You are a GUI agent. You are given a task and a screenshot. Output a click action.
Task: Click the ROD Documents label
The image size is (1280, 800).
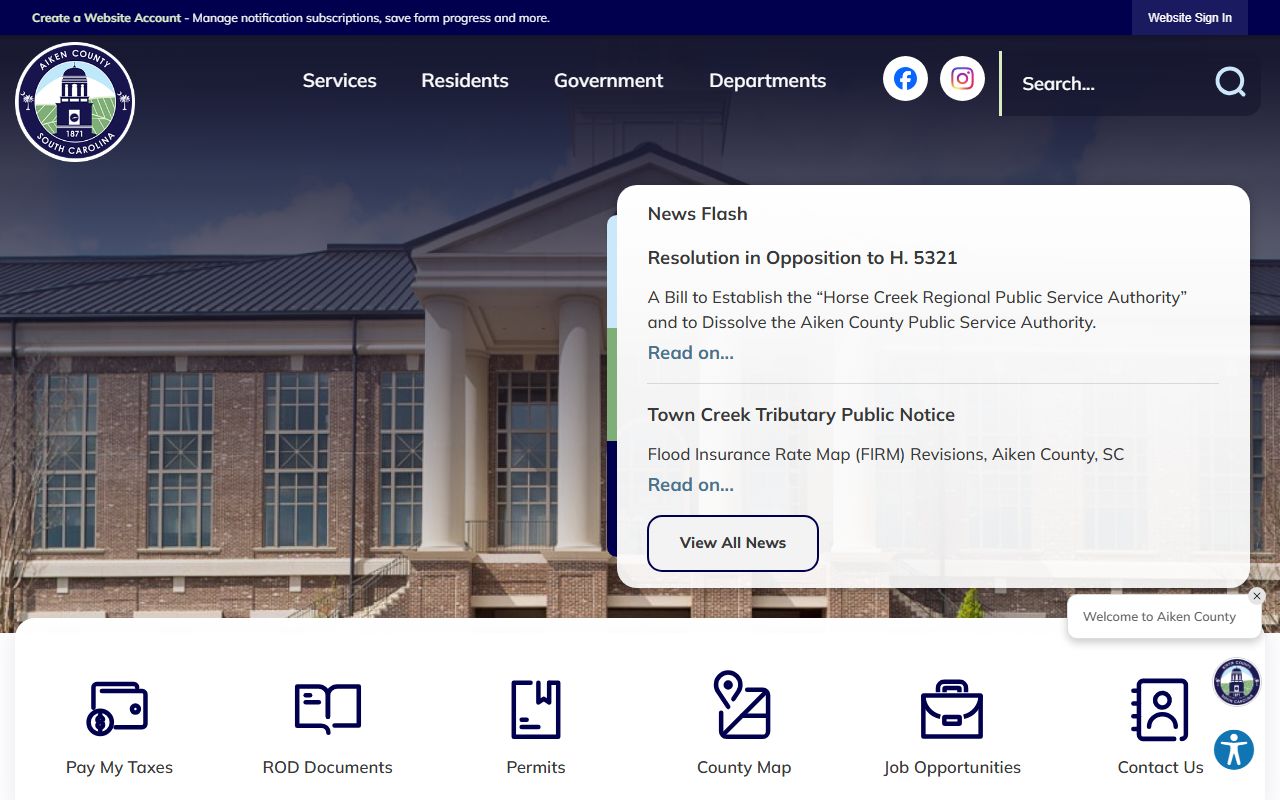[328, 768]
